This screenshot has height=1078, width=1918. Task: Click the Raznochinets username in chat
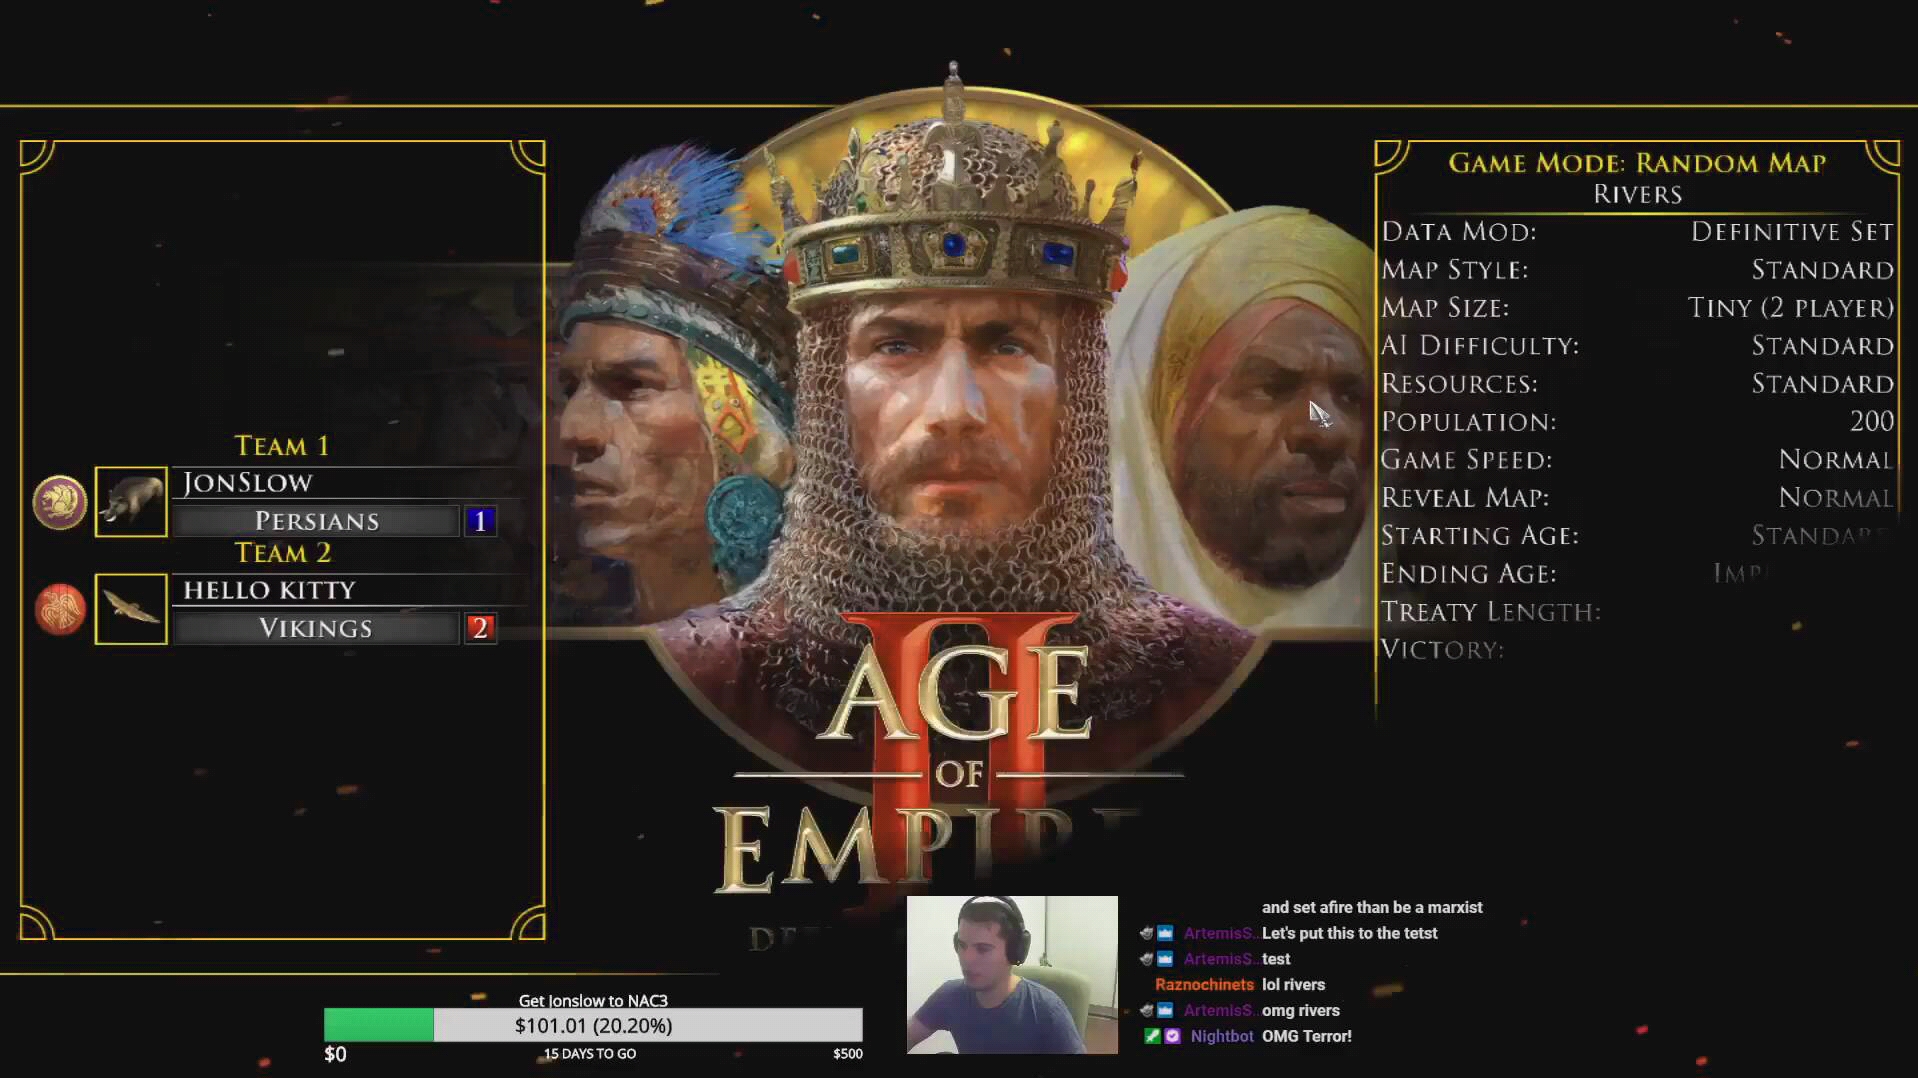point(1204,985)
